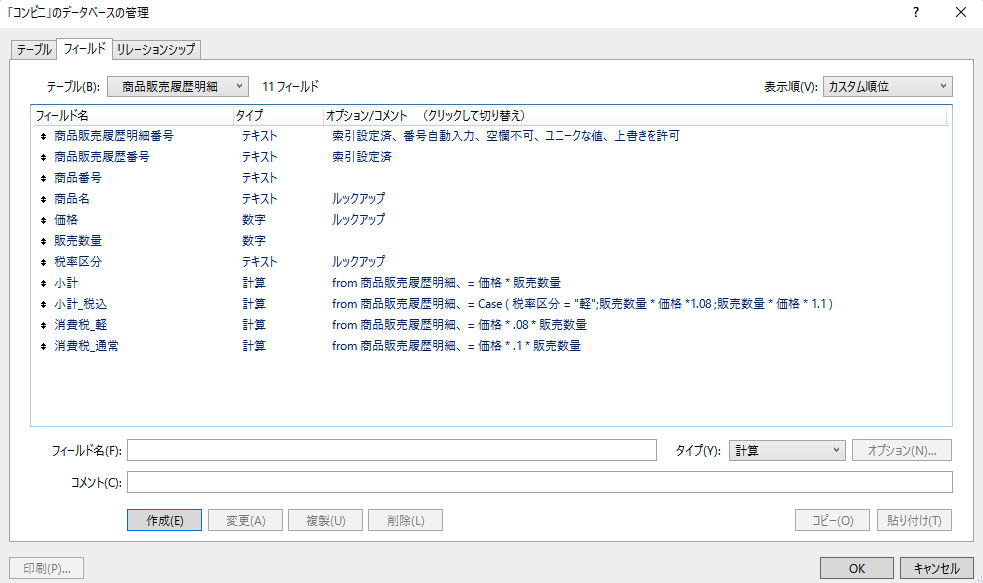Click the reorder handle beside 商品番号 field

point(44,178)
